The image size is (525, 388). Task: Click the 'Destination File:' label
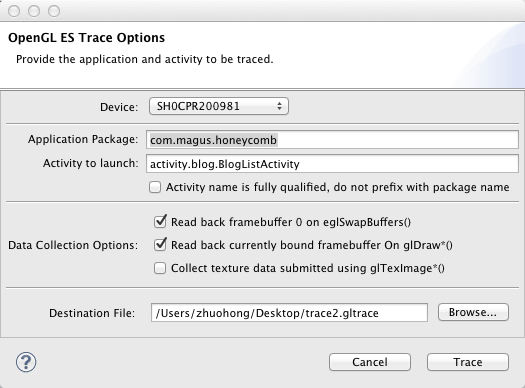click(92, 313)
